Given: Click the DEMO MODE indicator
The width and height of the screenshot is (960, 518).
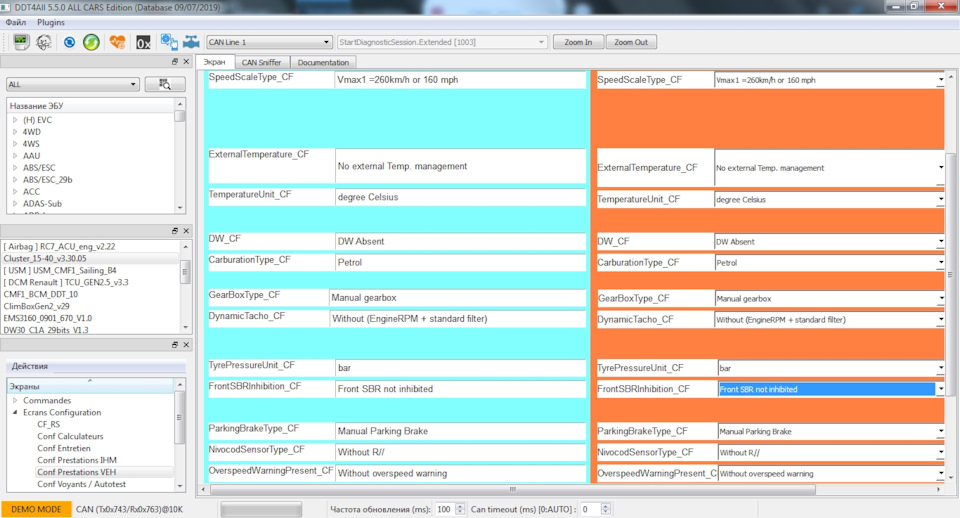Looking at the screenshot, I should coord(36,509).
